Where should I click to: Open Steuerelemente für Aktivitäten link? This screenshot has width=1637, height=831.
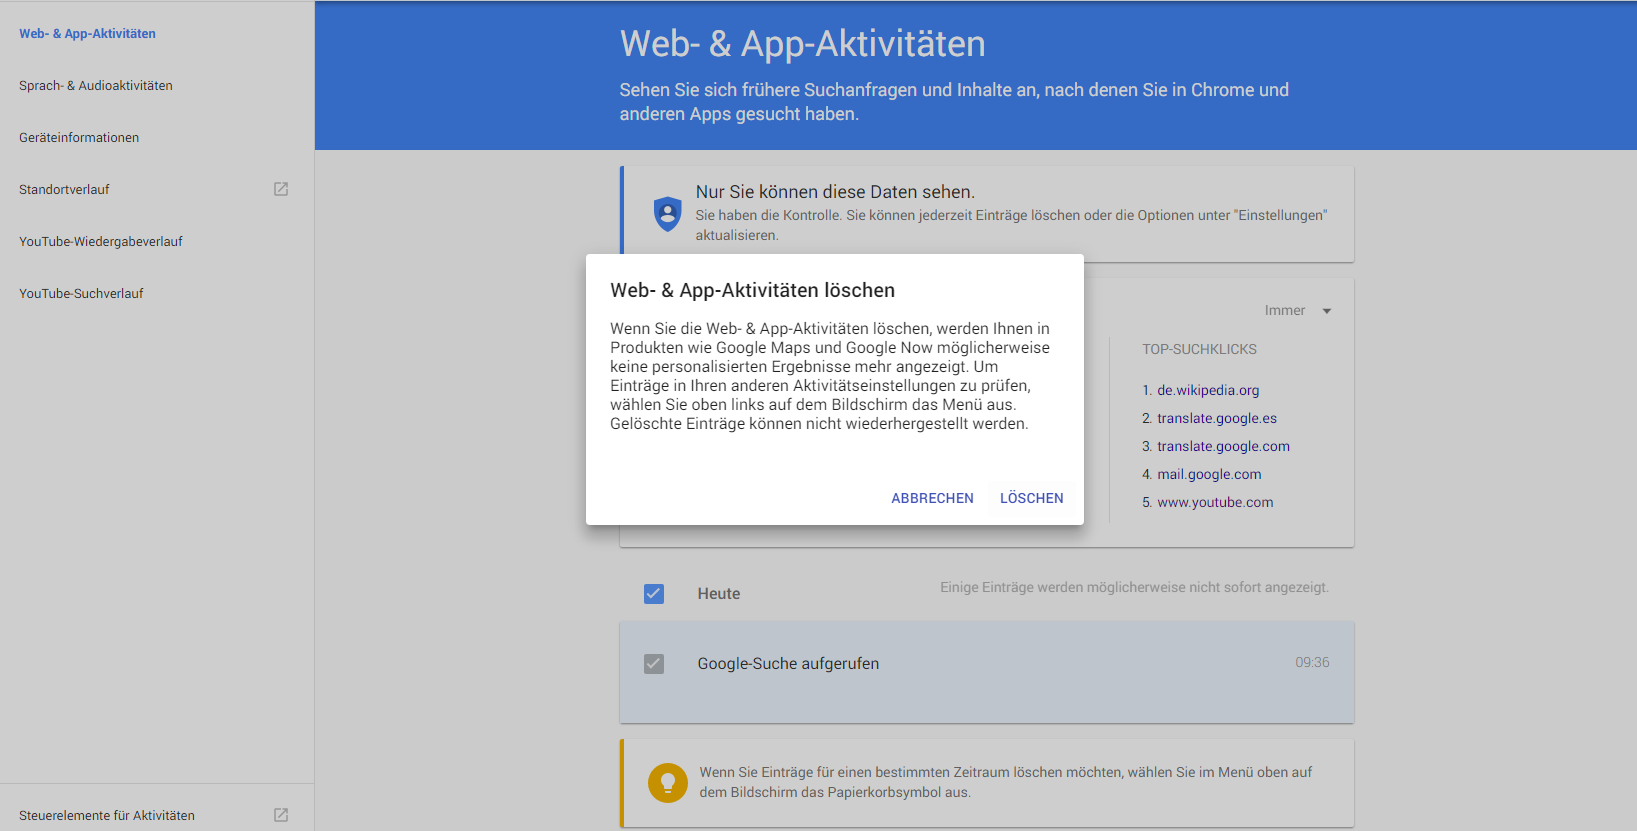pyautogui.click(x=107, y=815)
